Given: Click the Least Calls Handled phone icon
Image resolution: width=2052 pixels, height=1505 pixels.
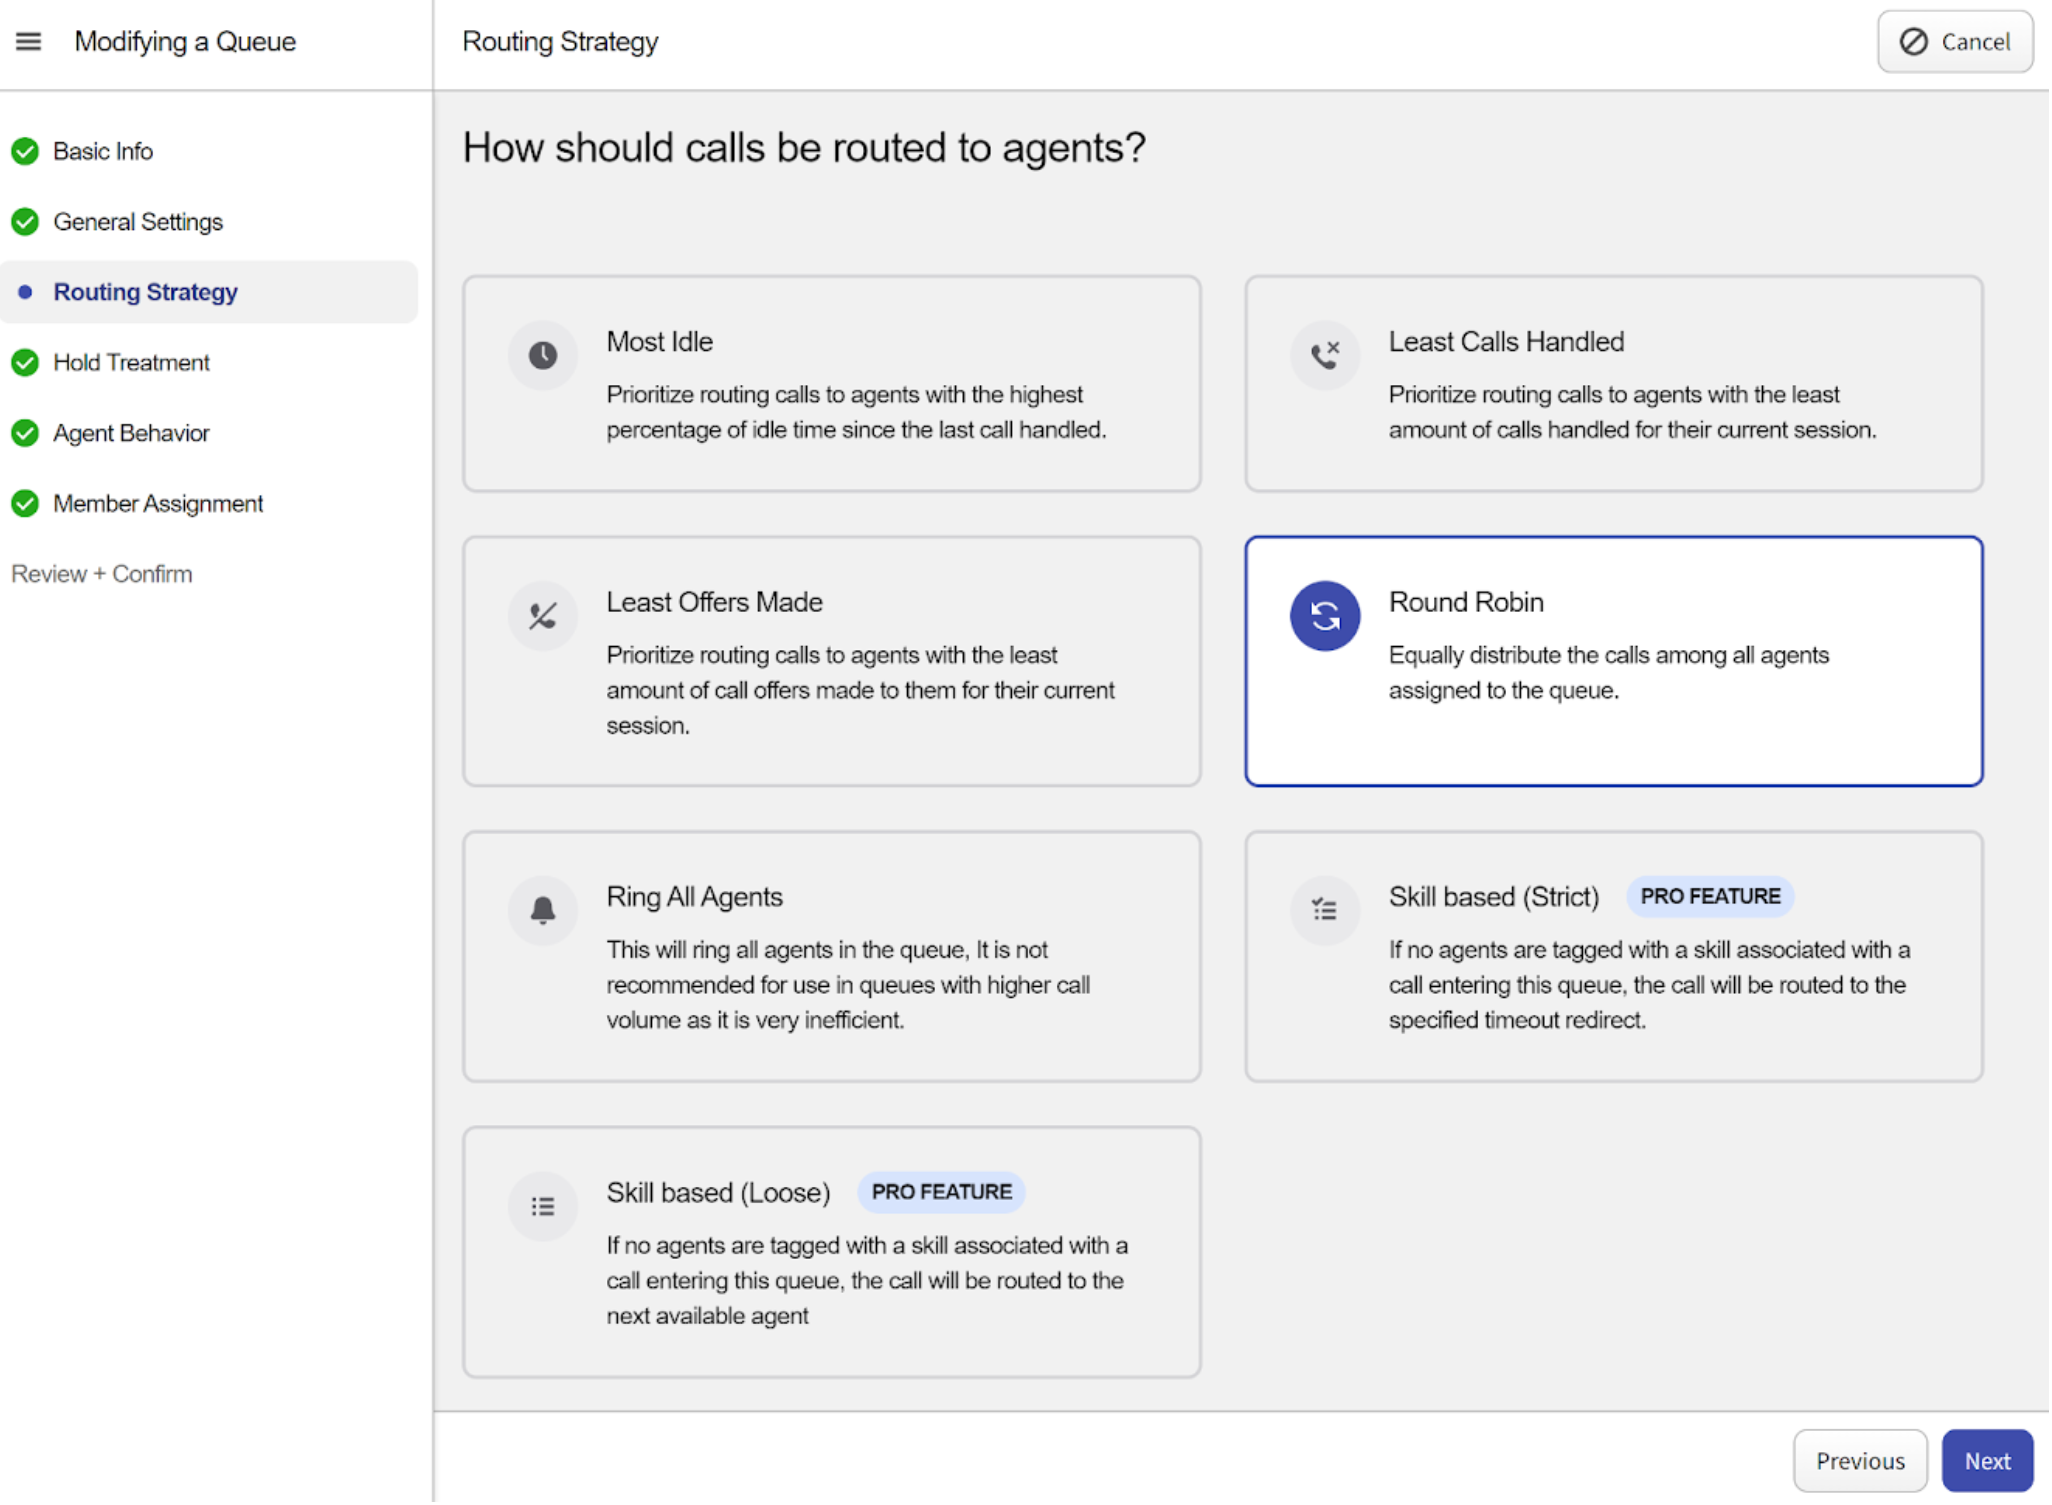Looking at the screenshot, I should (1325, 355).
